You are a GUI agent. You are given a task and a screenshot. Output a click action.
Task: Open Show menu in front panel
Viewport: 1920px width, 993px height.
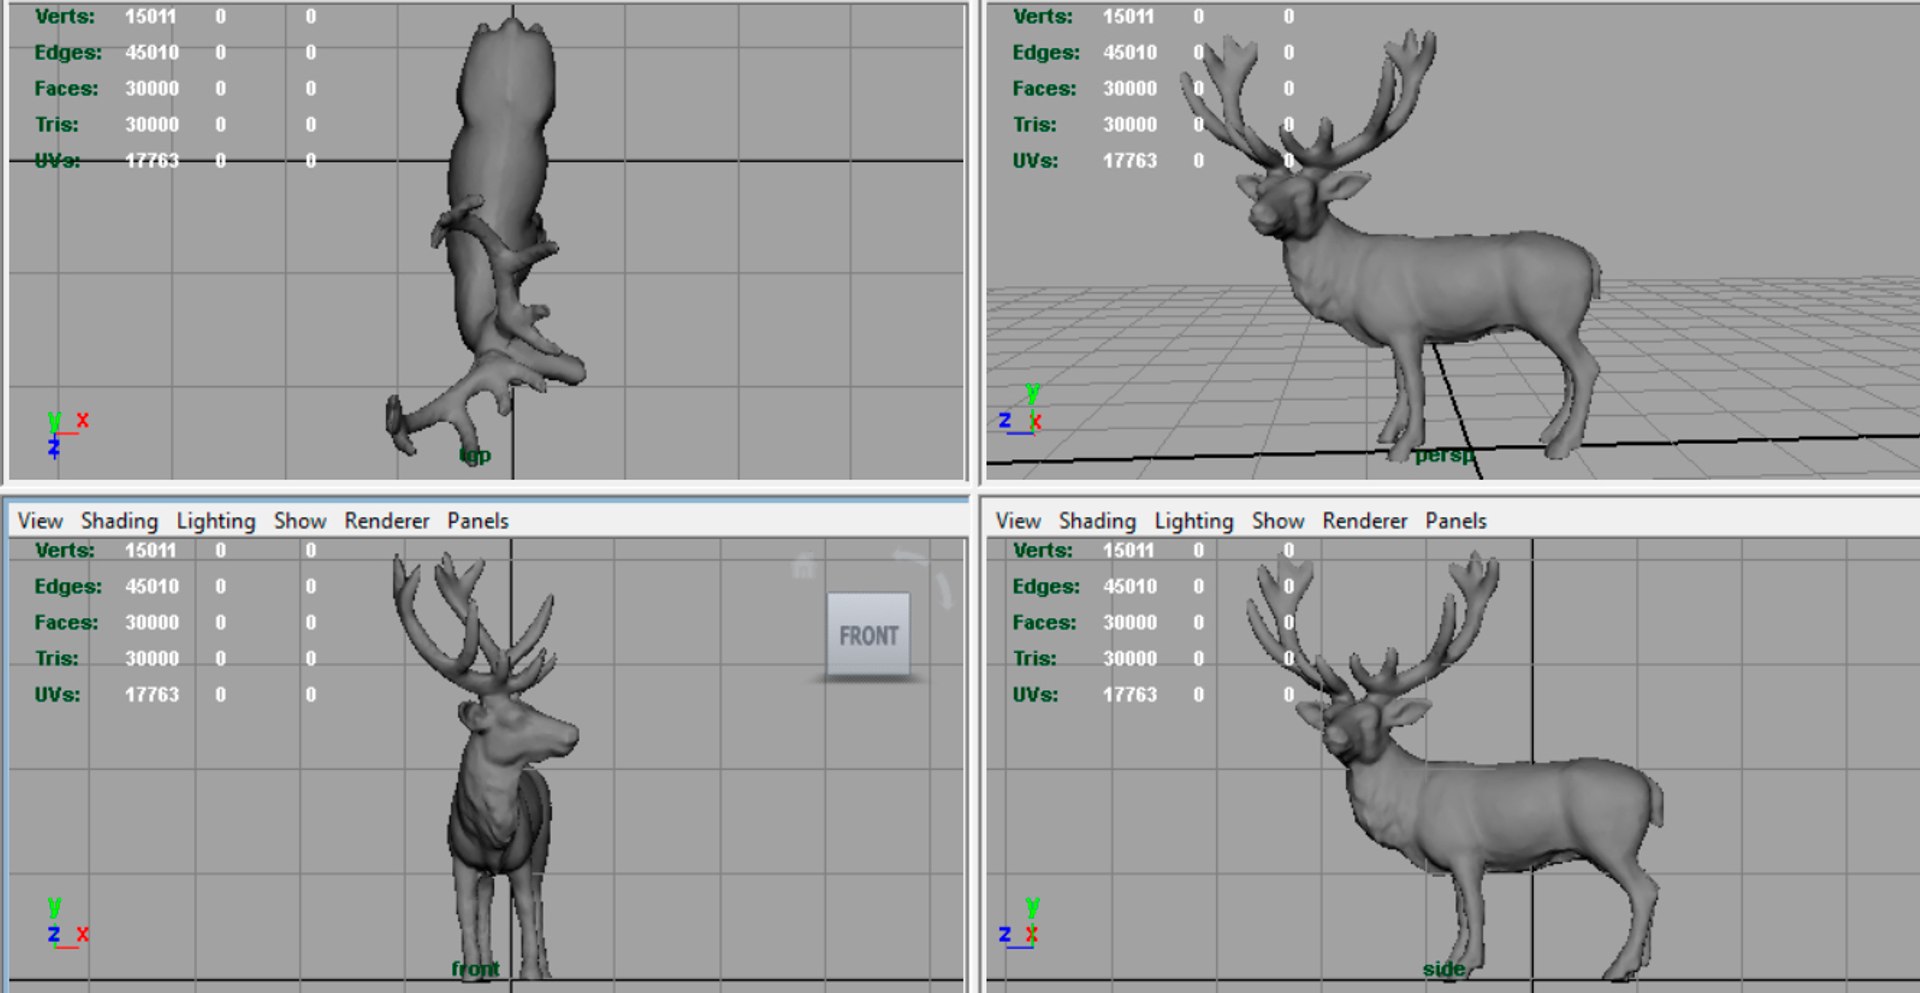pos(300,521)
